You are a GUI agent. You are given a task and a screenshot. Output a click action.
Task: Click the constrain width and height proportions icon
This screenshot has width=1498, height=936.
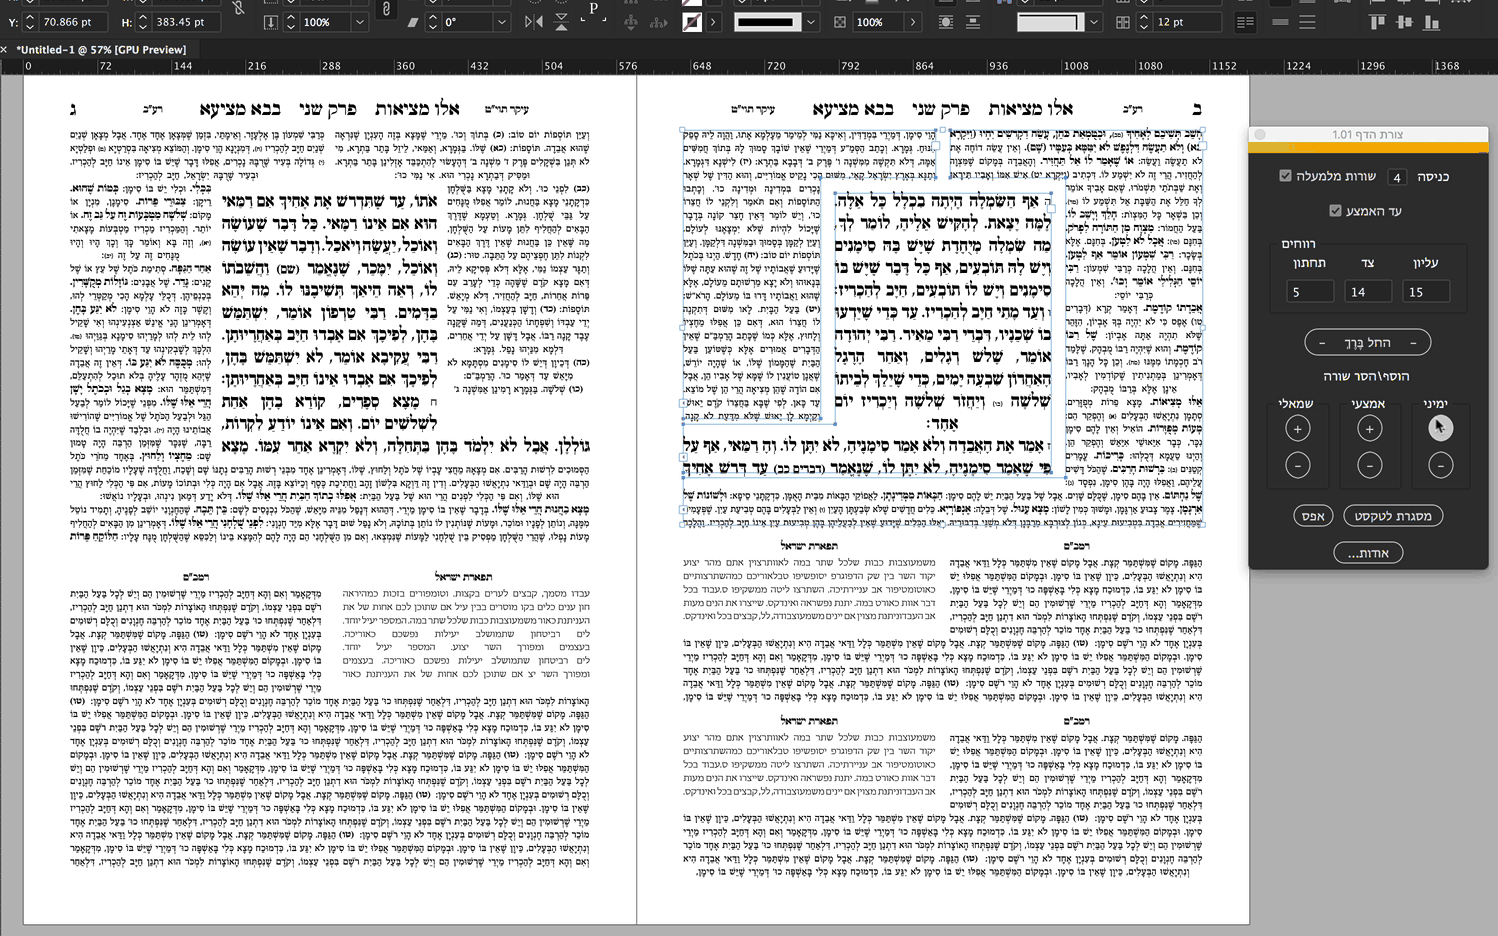click(x=238, y=8)
